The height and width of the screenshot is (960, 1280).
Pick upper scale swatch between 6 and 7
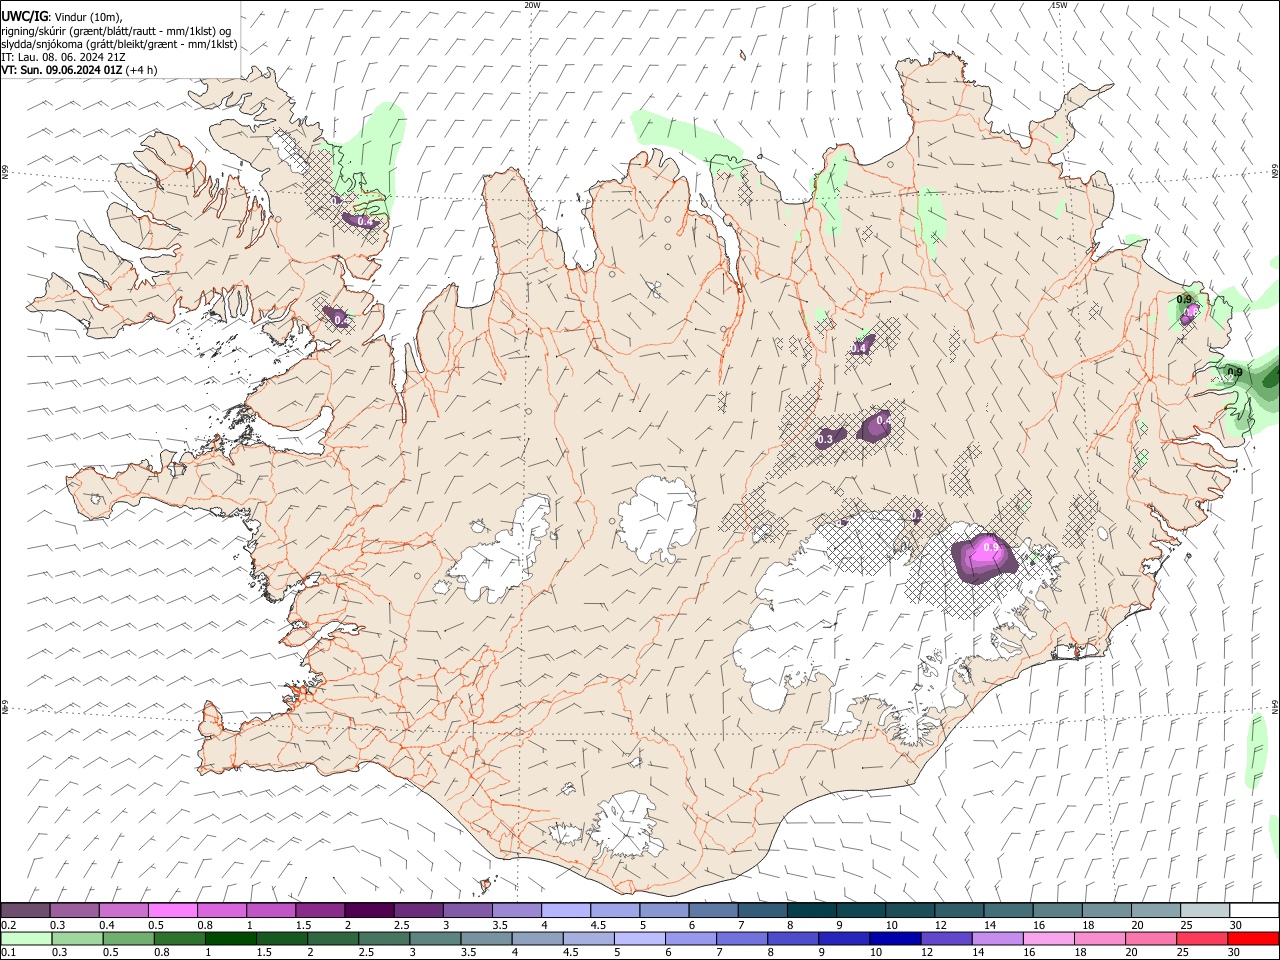(712, 910)
